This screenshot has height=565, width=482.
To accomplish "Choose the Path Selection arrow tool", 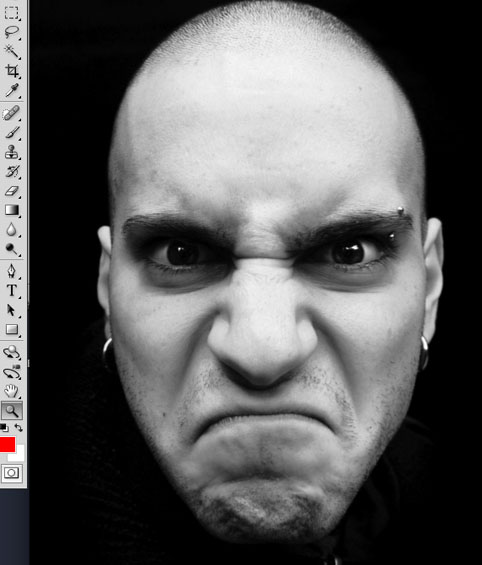I will coord(12,310).
